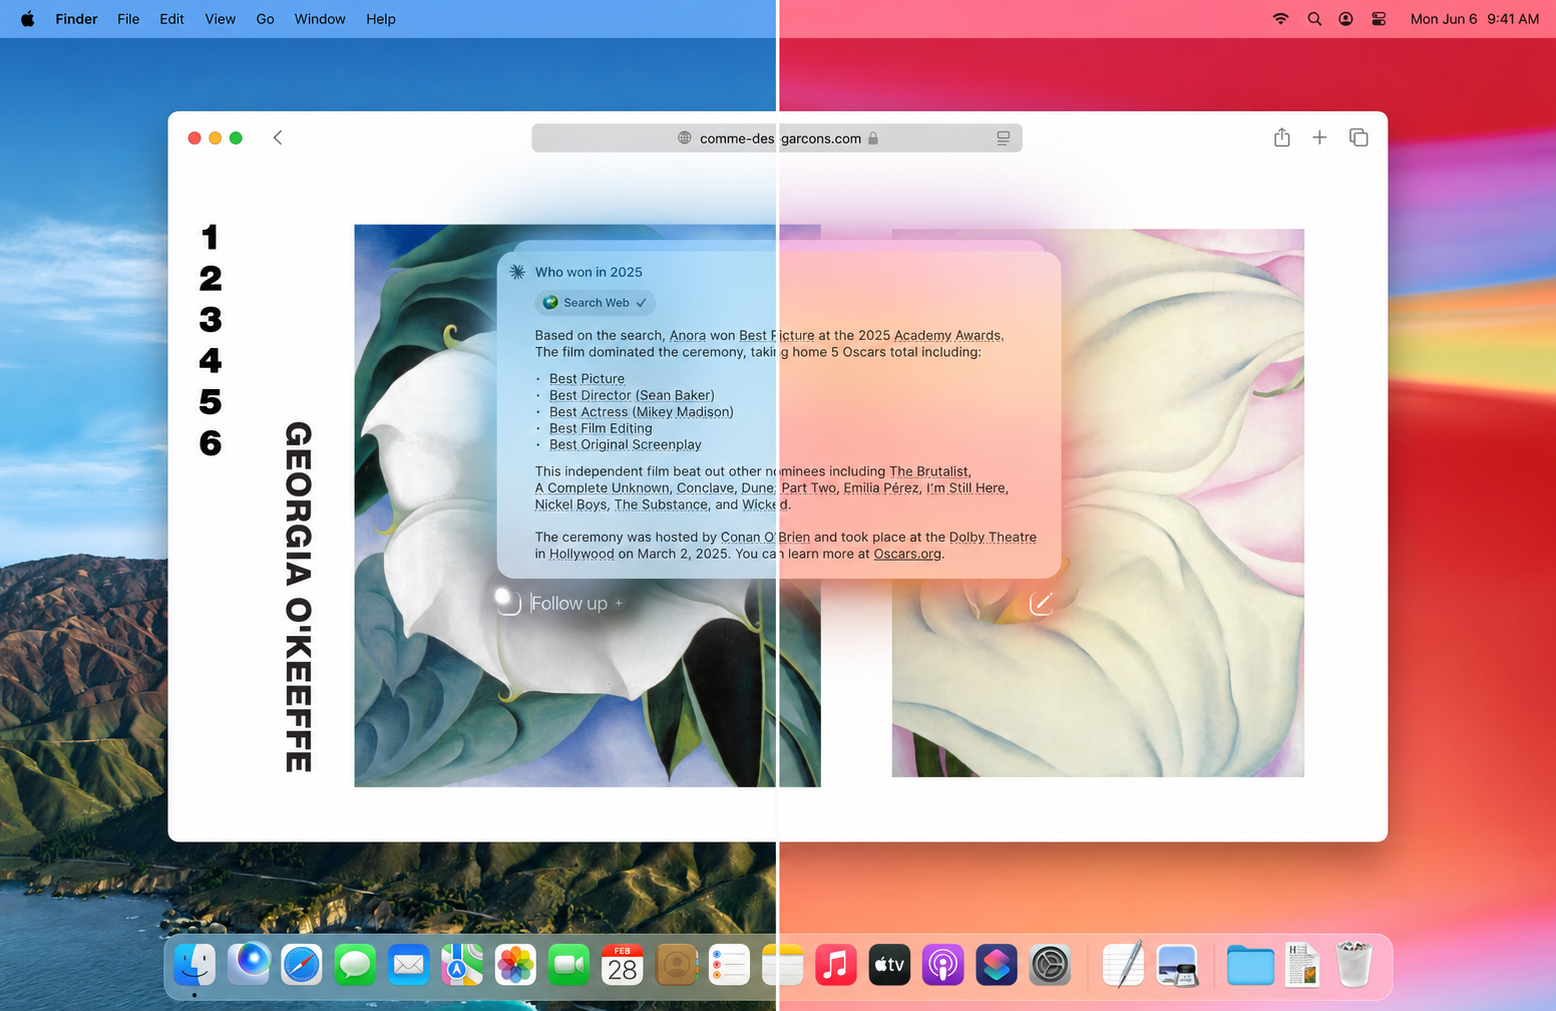The image size is (1556, 1011).
Task: Launch Apple TV from the dock
Action: (x=890, y=965)
